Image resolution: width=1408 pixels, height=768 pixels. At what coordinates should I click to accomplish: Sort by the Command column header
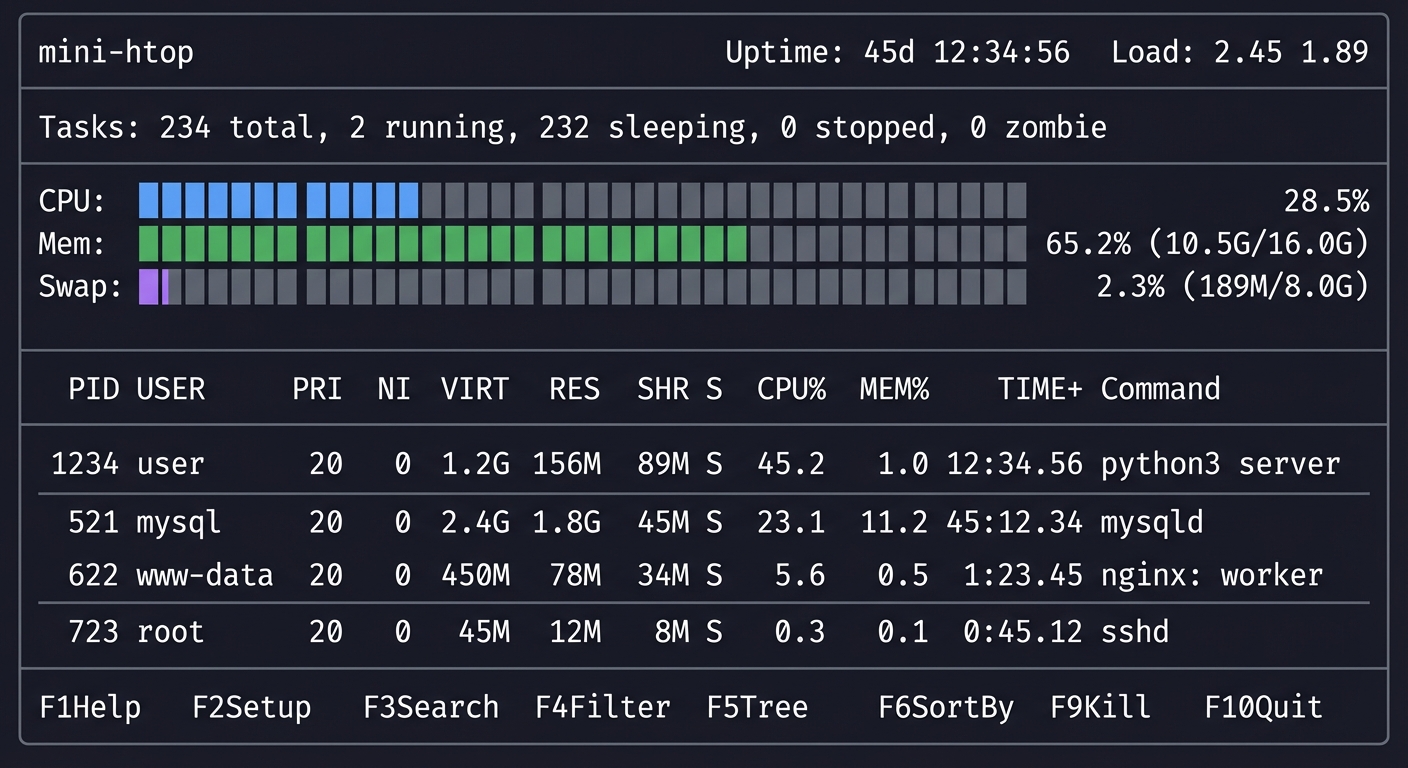1160,389
